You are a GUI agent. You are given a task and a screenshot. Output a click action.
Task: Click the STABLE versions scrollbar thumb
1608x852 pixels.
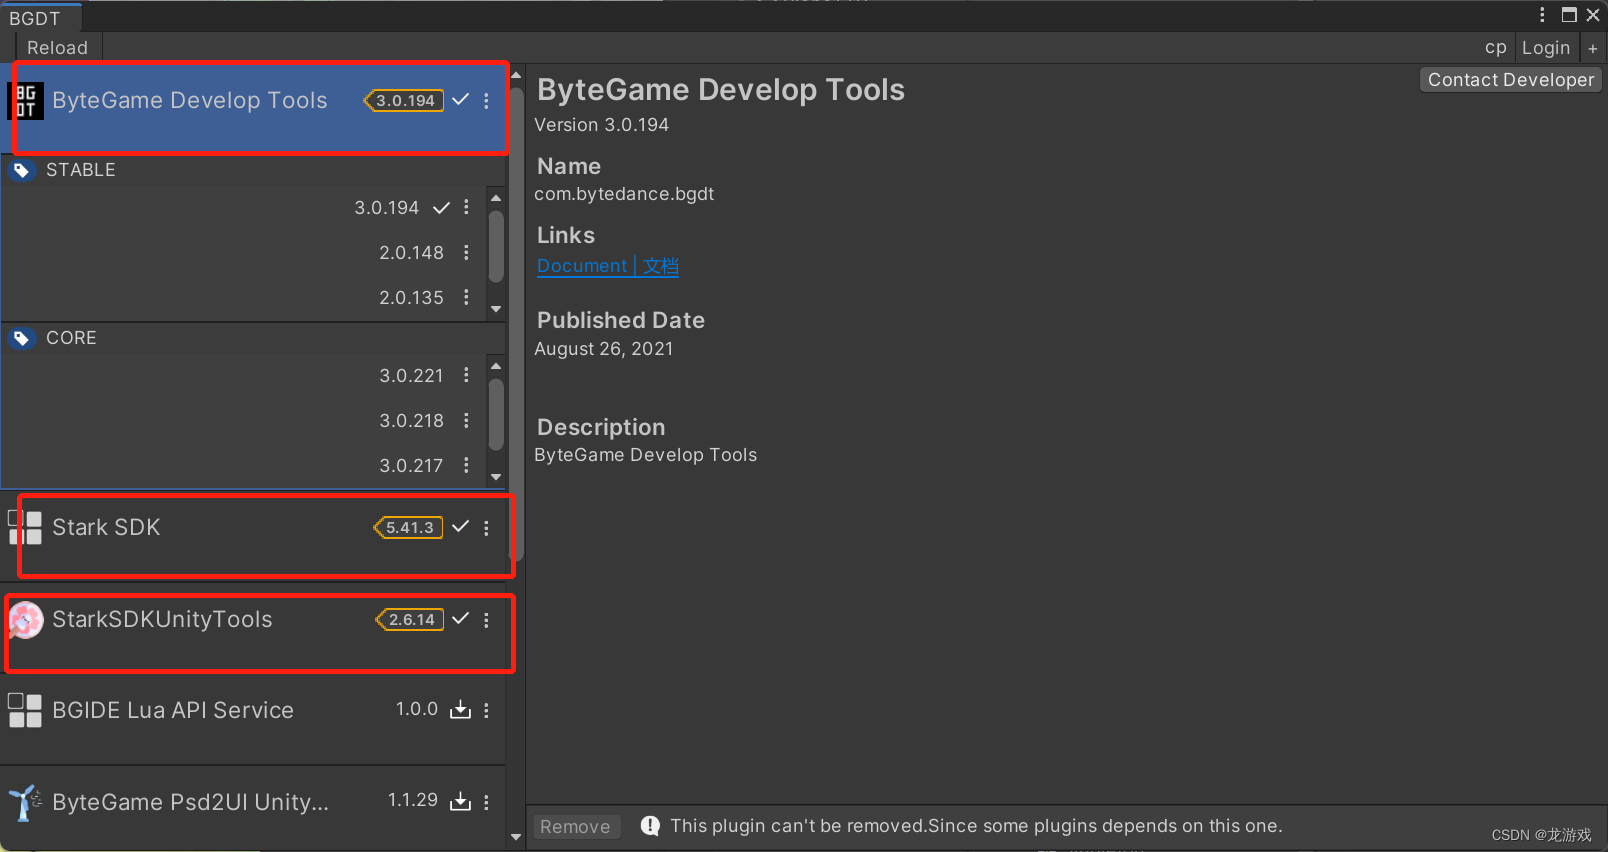[x=496, y=246]
